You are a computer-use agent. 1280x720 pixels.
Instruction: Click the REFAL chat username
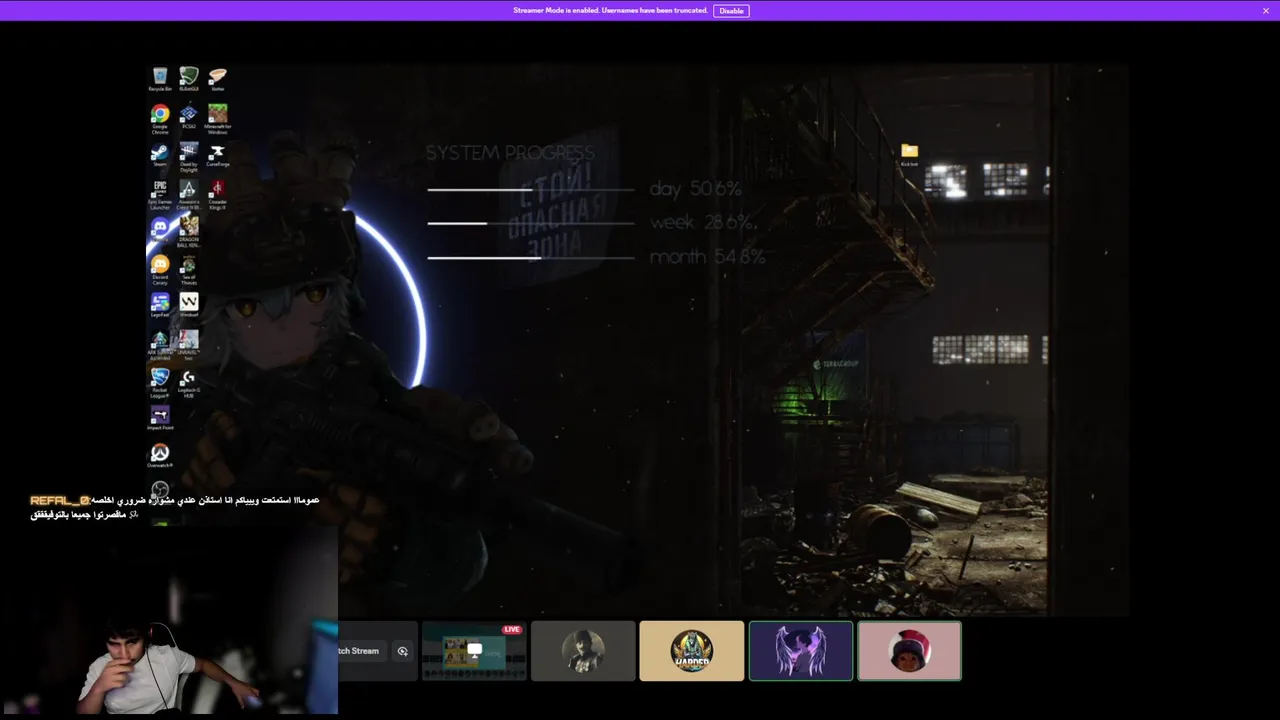pyautogui.click(x=60, y=500)
